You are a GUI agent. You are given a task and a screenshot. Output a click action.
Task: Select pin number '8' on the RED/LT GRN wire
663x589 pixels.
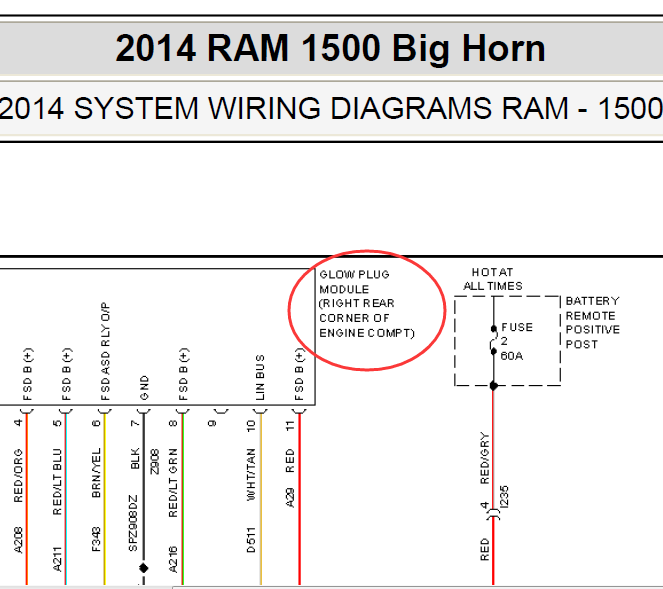(173, 423)
